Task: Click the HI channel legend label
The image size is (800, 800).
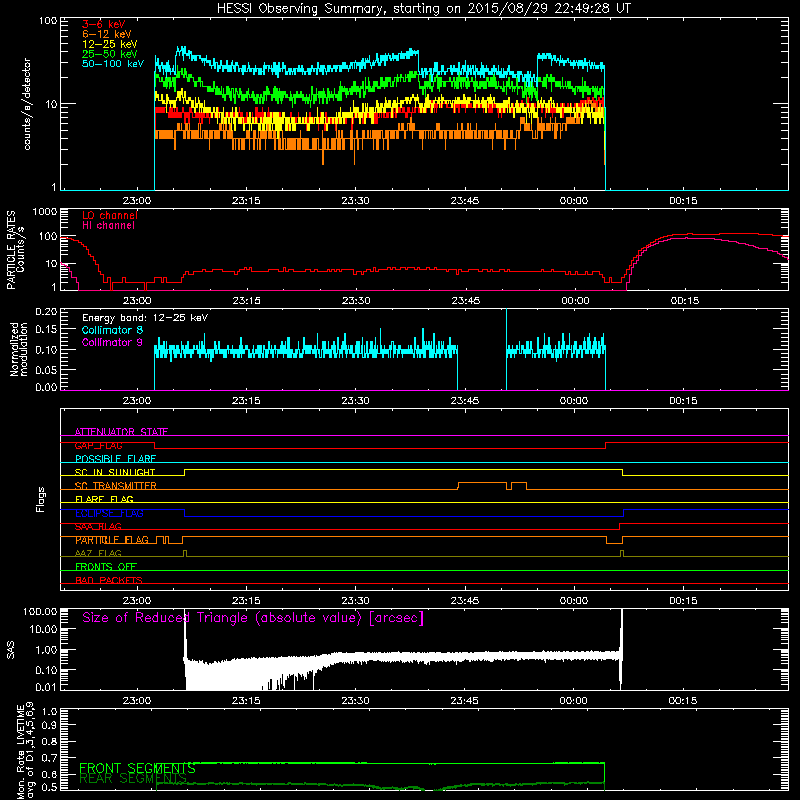Action: pos(108,226)
